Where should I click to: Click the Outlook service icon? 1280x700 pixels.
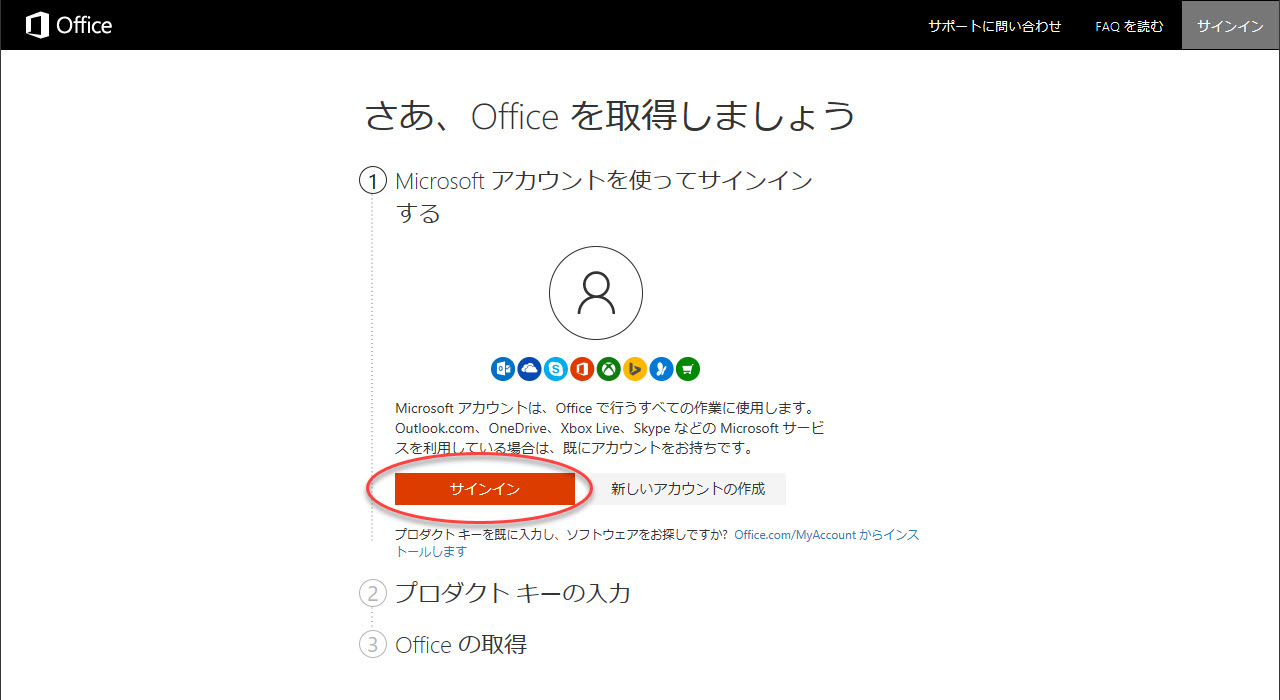tap(503, 369)
